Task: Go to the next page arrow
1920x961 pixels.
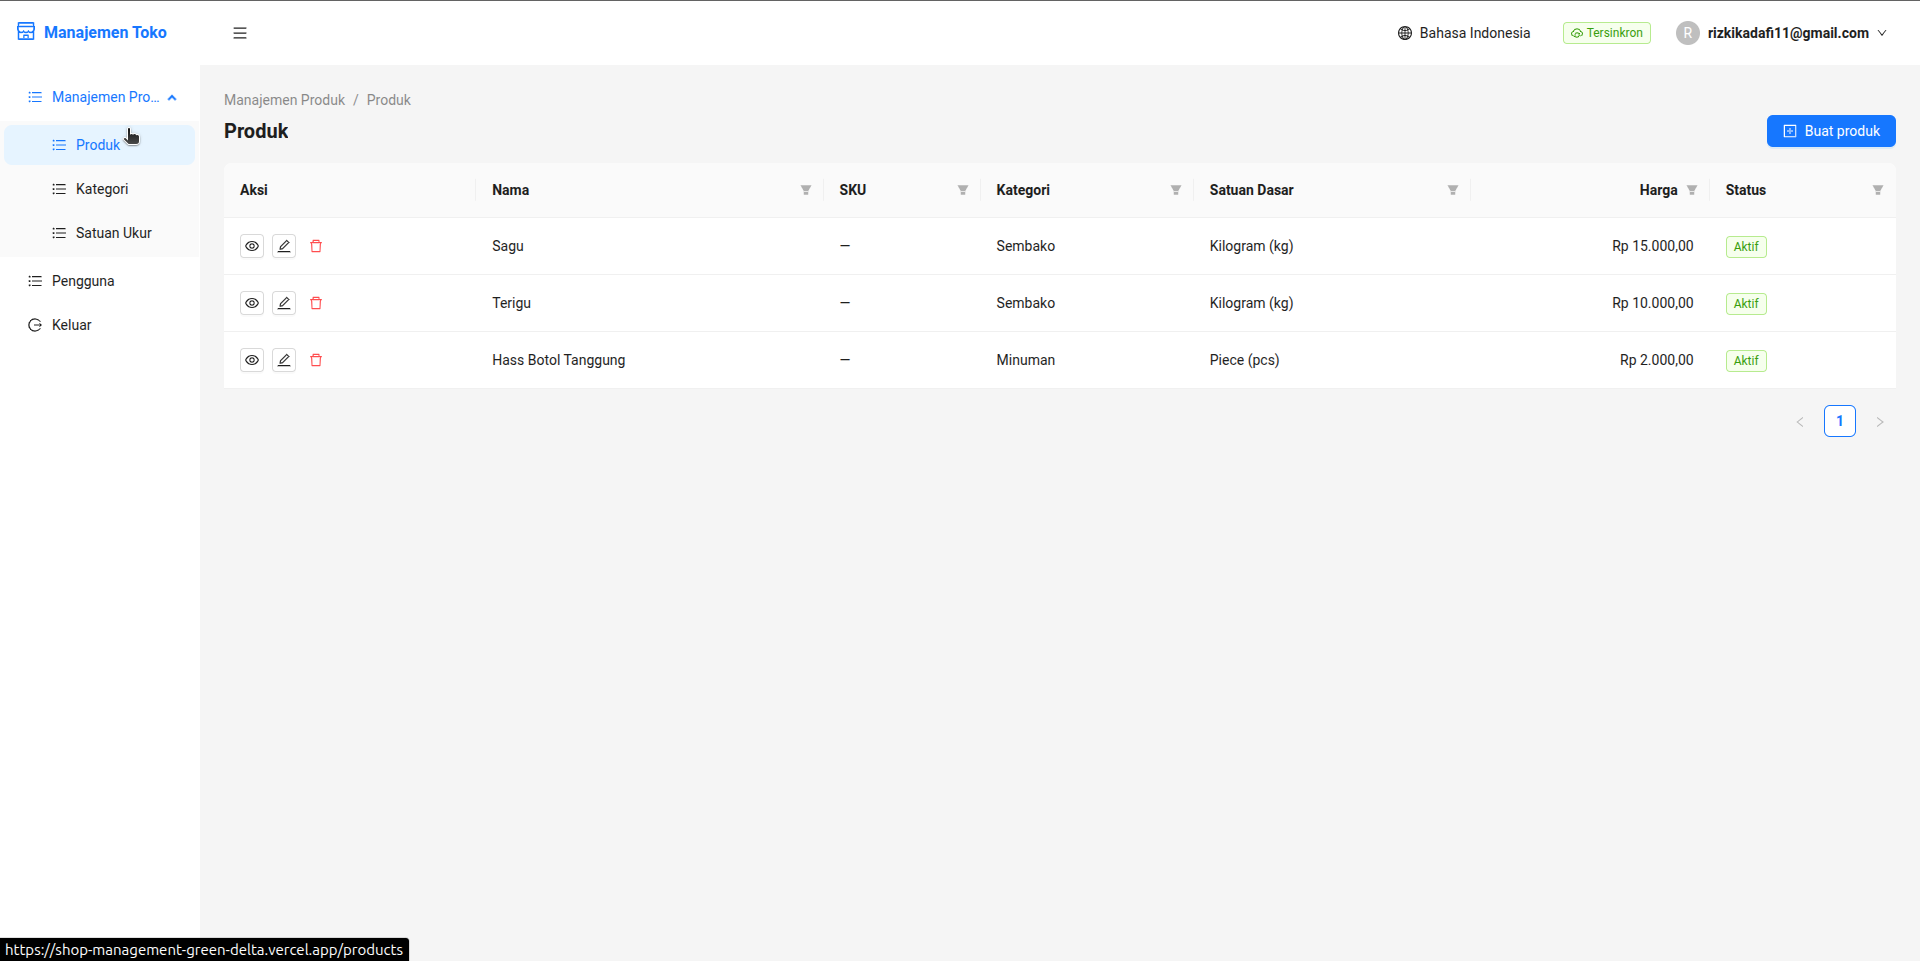Action: tap(1880, 422)
